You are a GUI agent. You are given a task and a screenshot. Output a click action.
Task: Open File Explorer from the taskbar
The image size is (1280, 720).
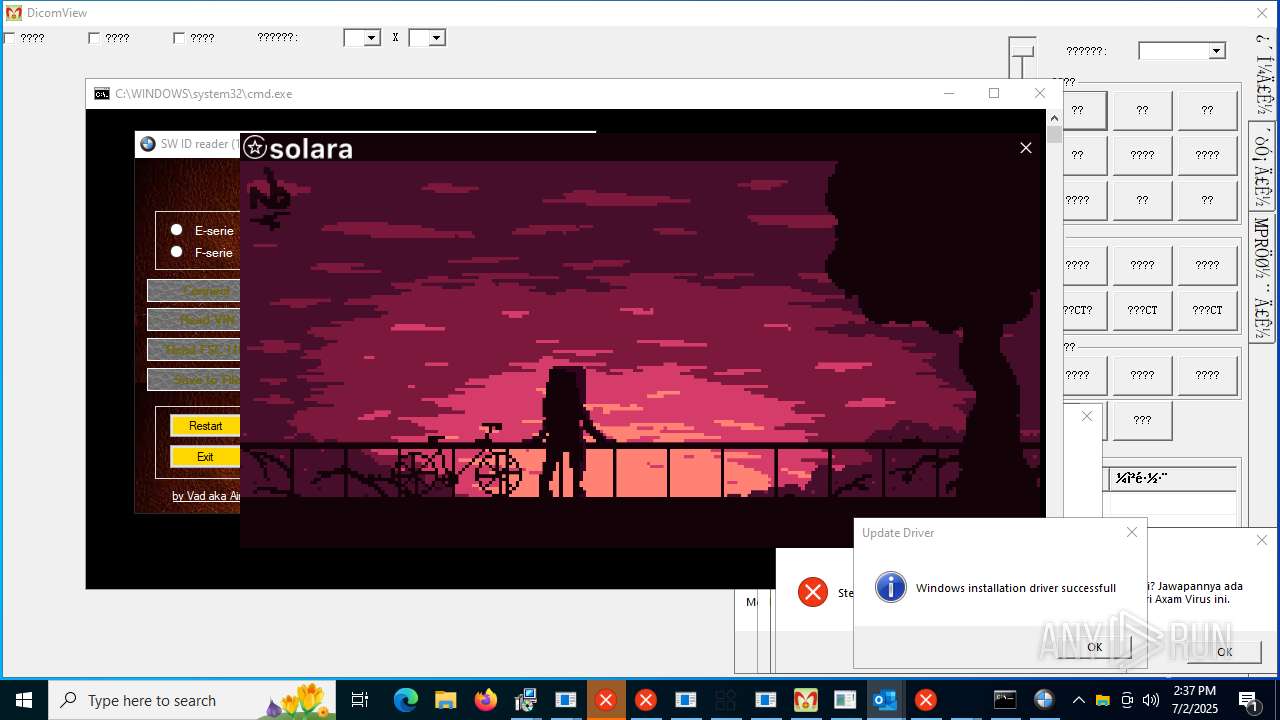[446, 700]
